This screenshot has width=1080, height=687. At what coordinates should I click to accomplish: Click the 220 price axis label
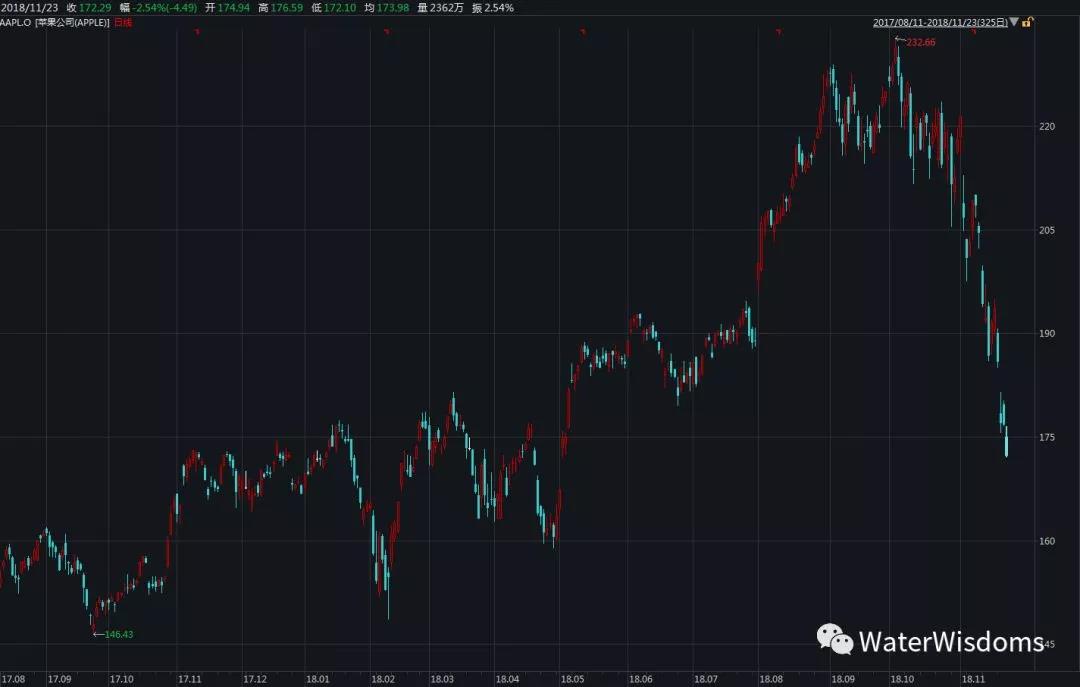pyautogui.click(x=1047, y=126)
